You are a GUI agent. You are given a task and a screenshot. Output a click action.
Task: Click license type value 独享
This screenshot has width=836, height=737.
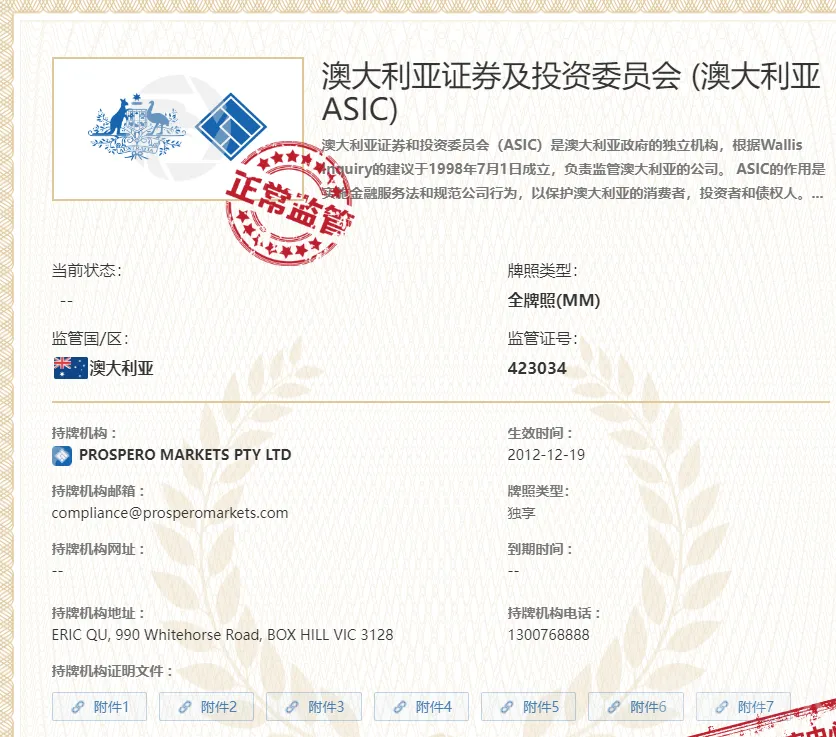point(521,513)
